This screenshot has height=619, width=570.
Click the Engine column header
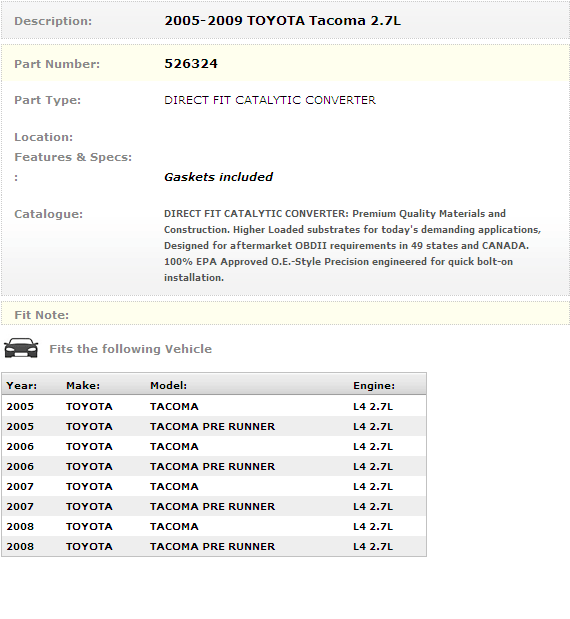tap(374, 385)
